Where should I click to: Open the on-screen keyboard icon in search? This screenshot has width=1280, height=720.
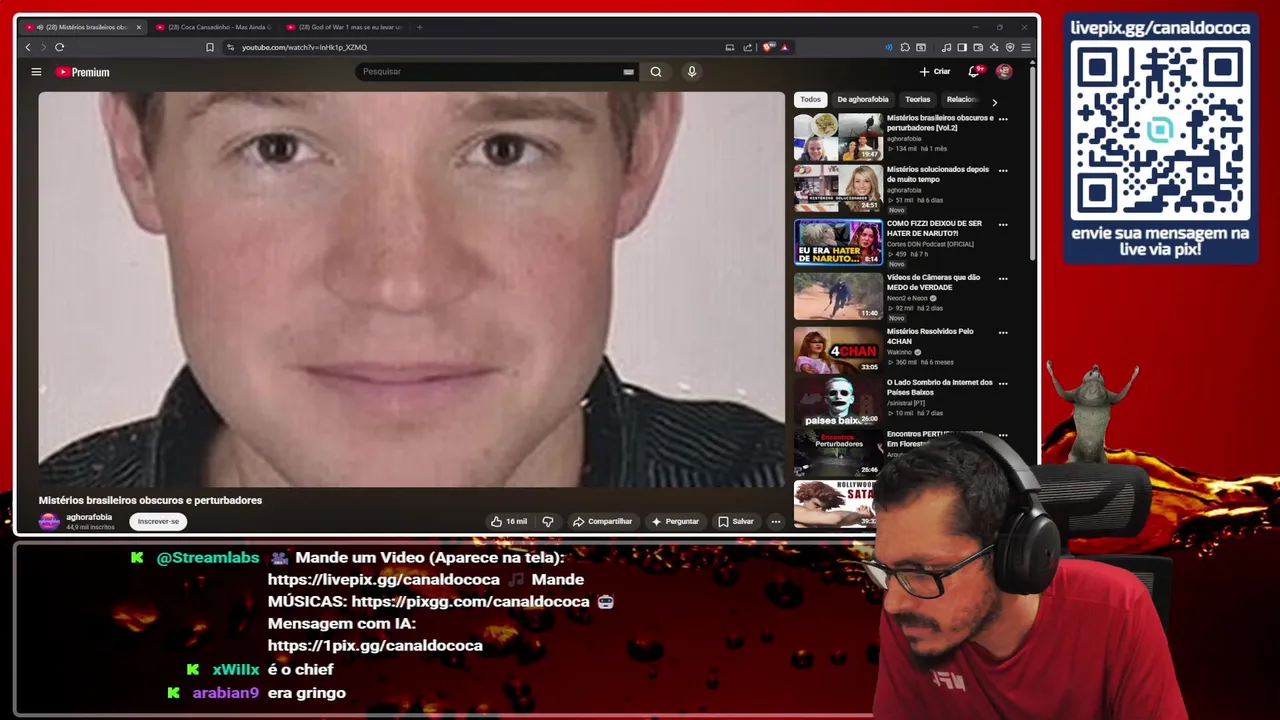pyautogui.click(x=628, y=72)
